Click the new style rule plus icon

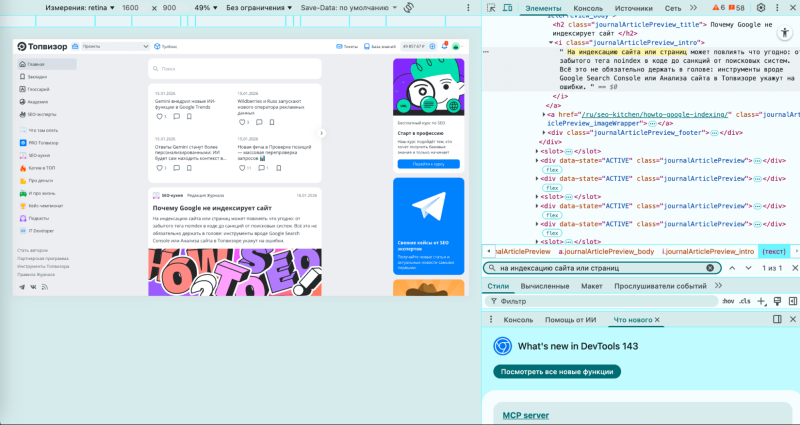click(x=762, y=301)
